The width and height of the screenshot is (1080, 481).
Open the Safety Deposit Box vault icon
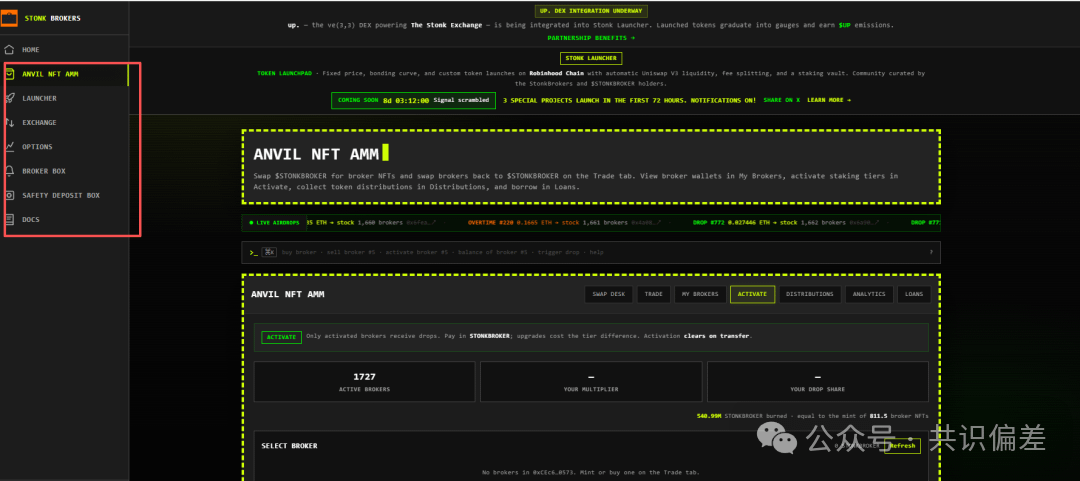click(9, 196)
